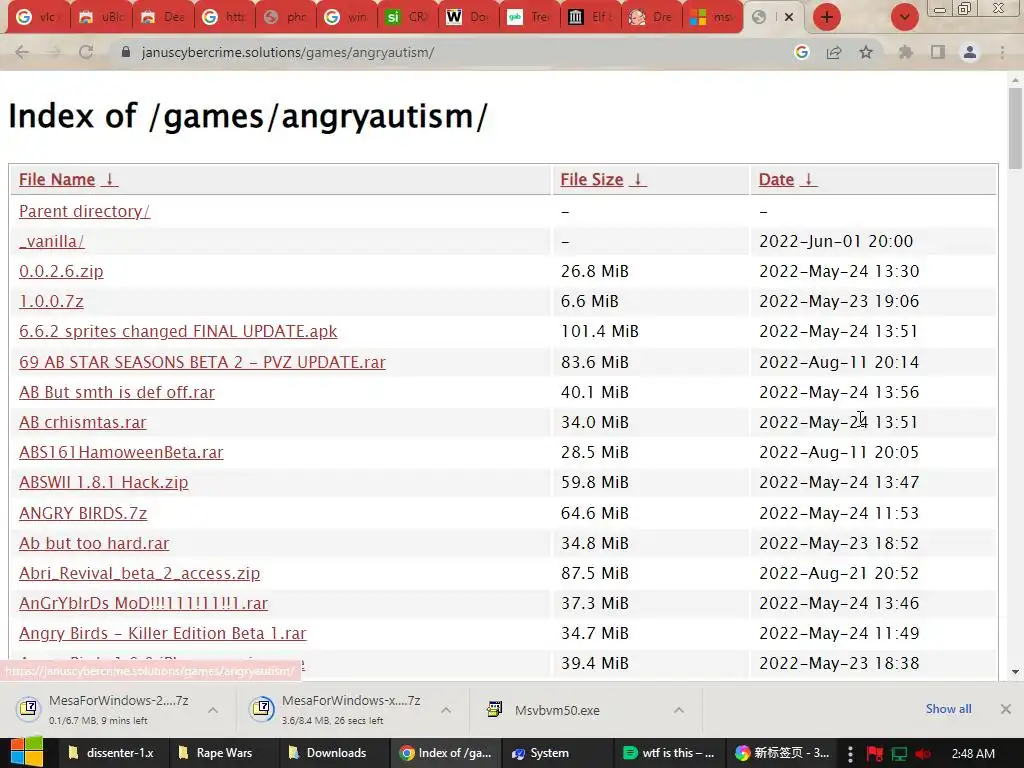Download ANGRY BIRDS.7z
1024x768 pixels.
click(83, 513)
